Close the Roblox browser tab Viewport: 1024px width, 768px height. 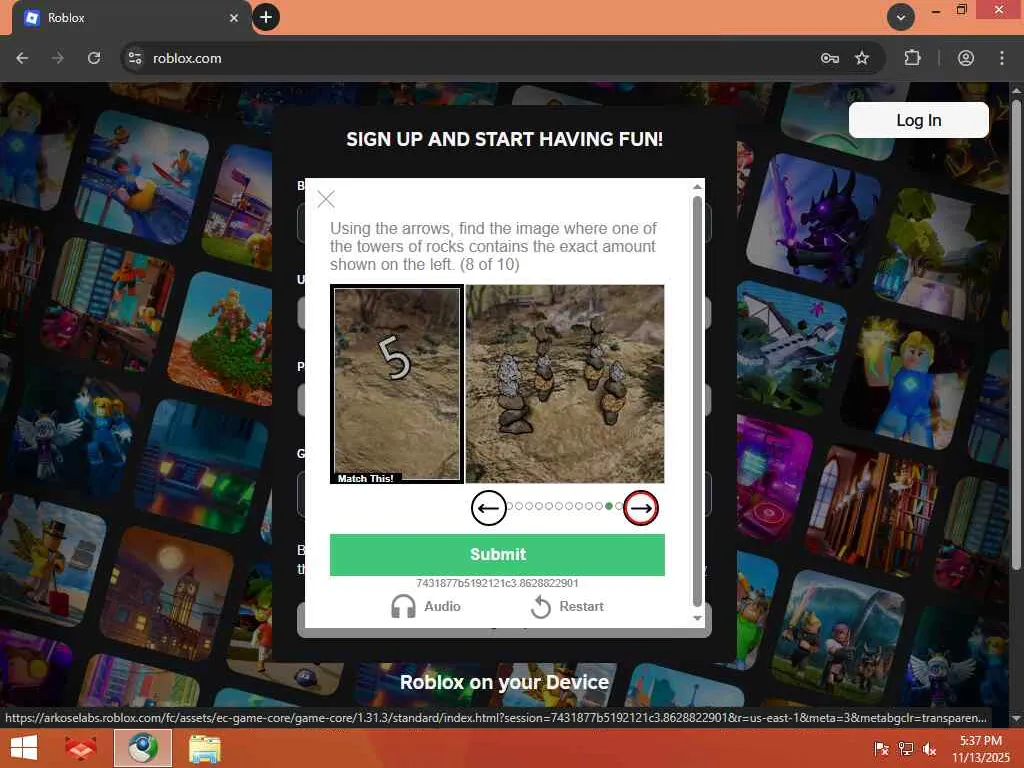(234, 18)
